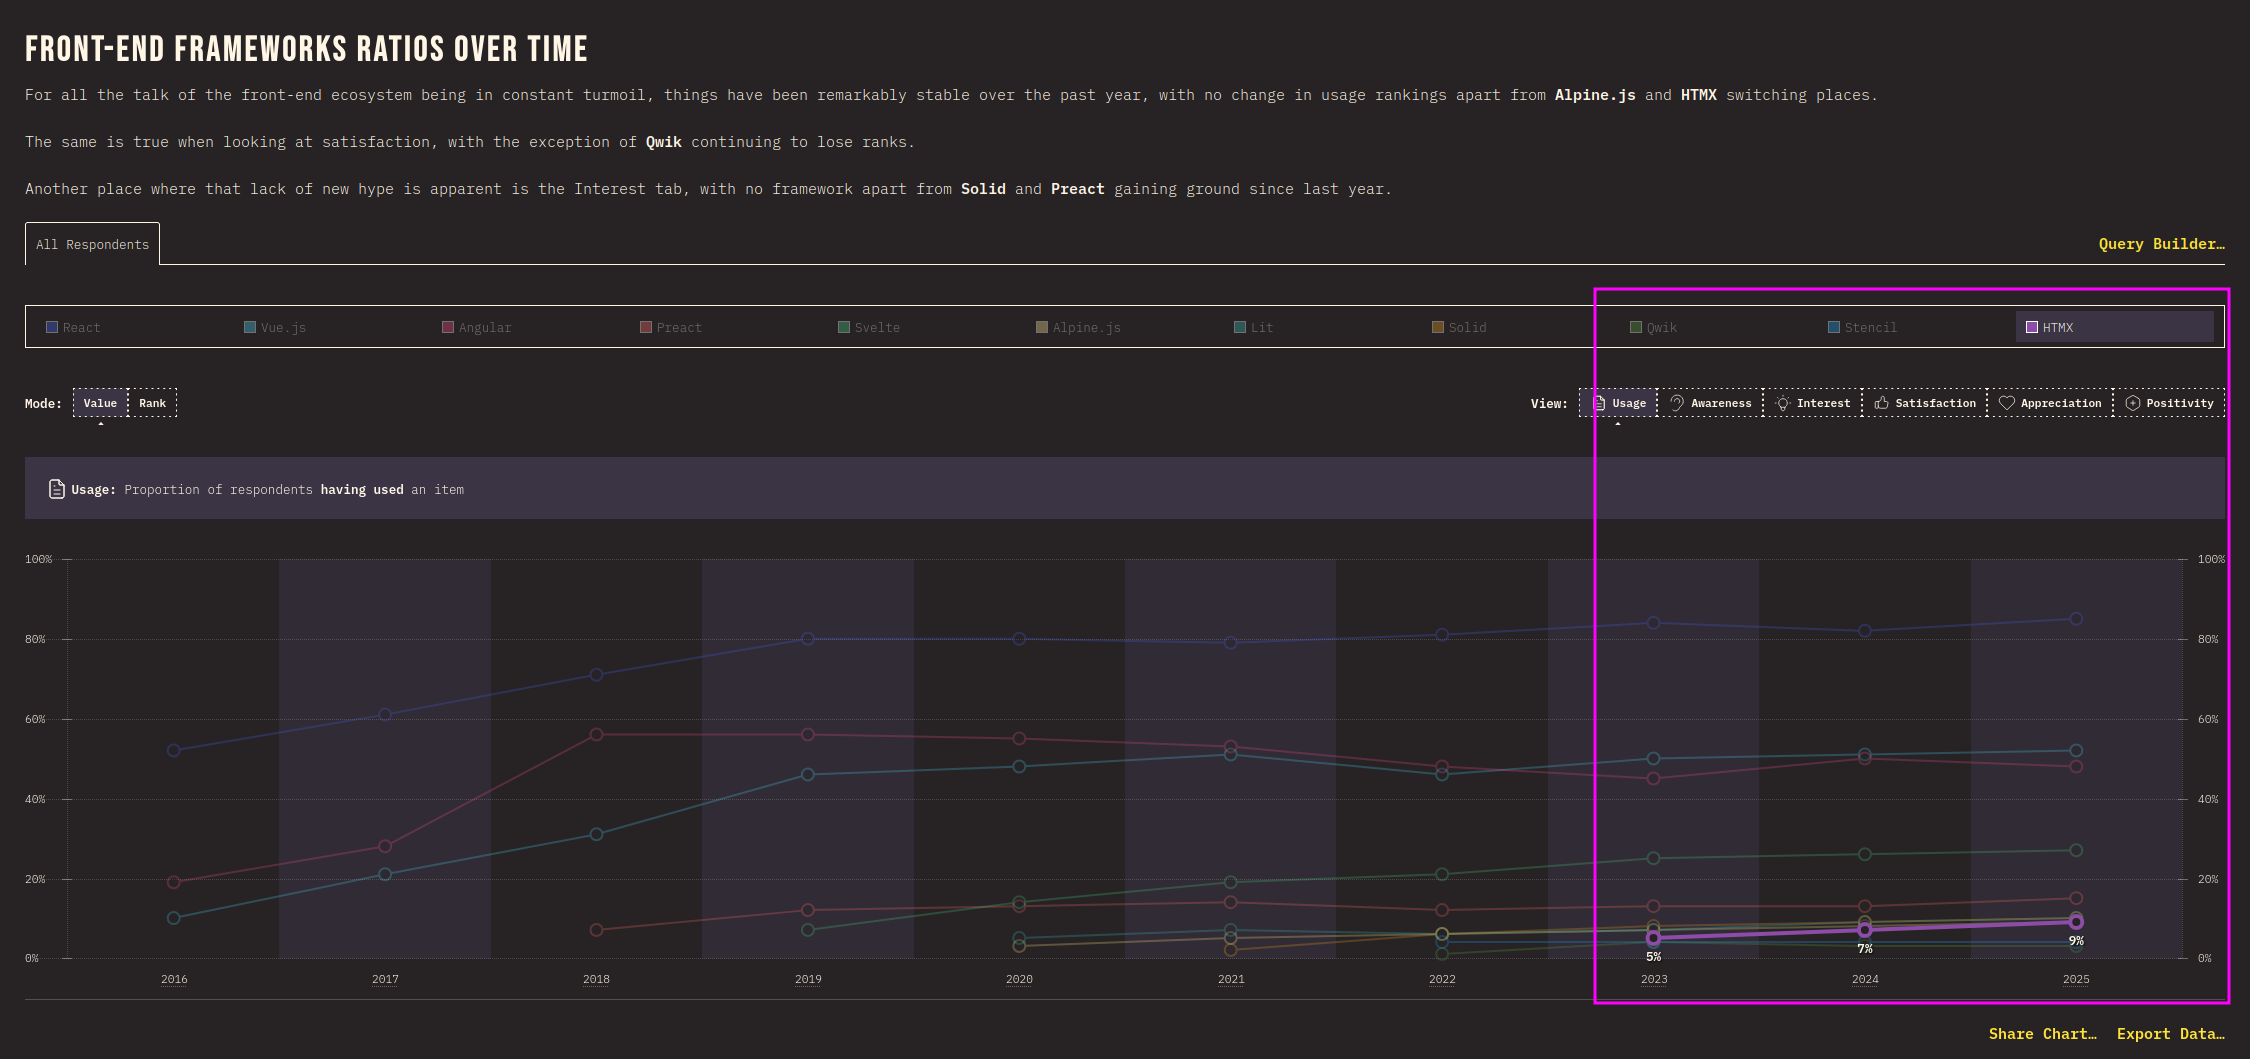The width and height of the screenshot is (2250, 1059).
Task: Open the Query Builder menu
Action: click(2161, 244)
